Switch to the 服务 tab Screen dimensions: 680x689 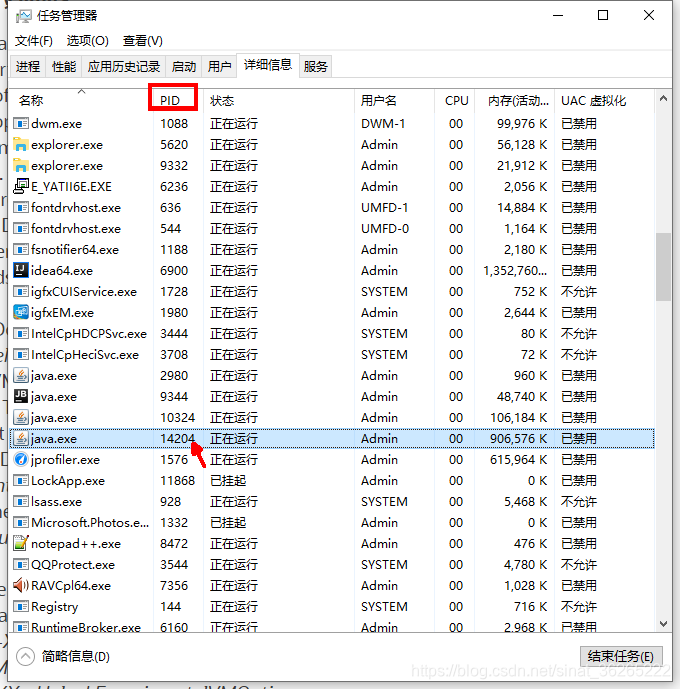pyautogui.click(x=315, y=66)
